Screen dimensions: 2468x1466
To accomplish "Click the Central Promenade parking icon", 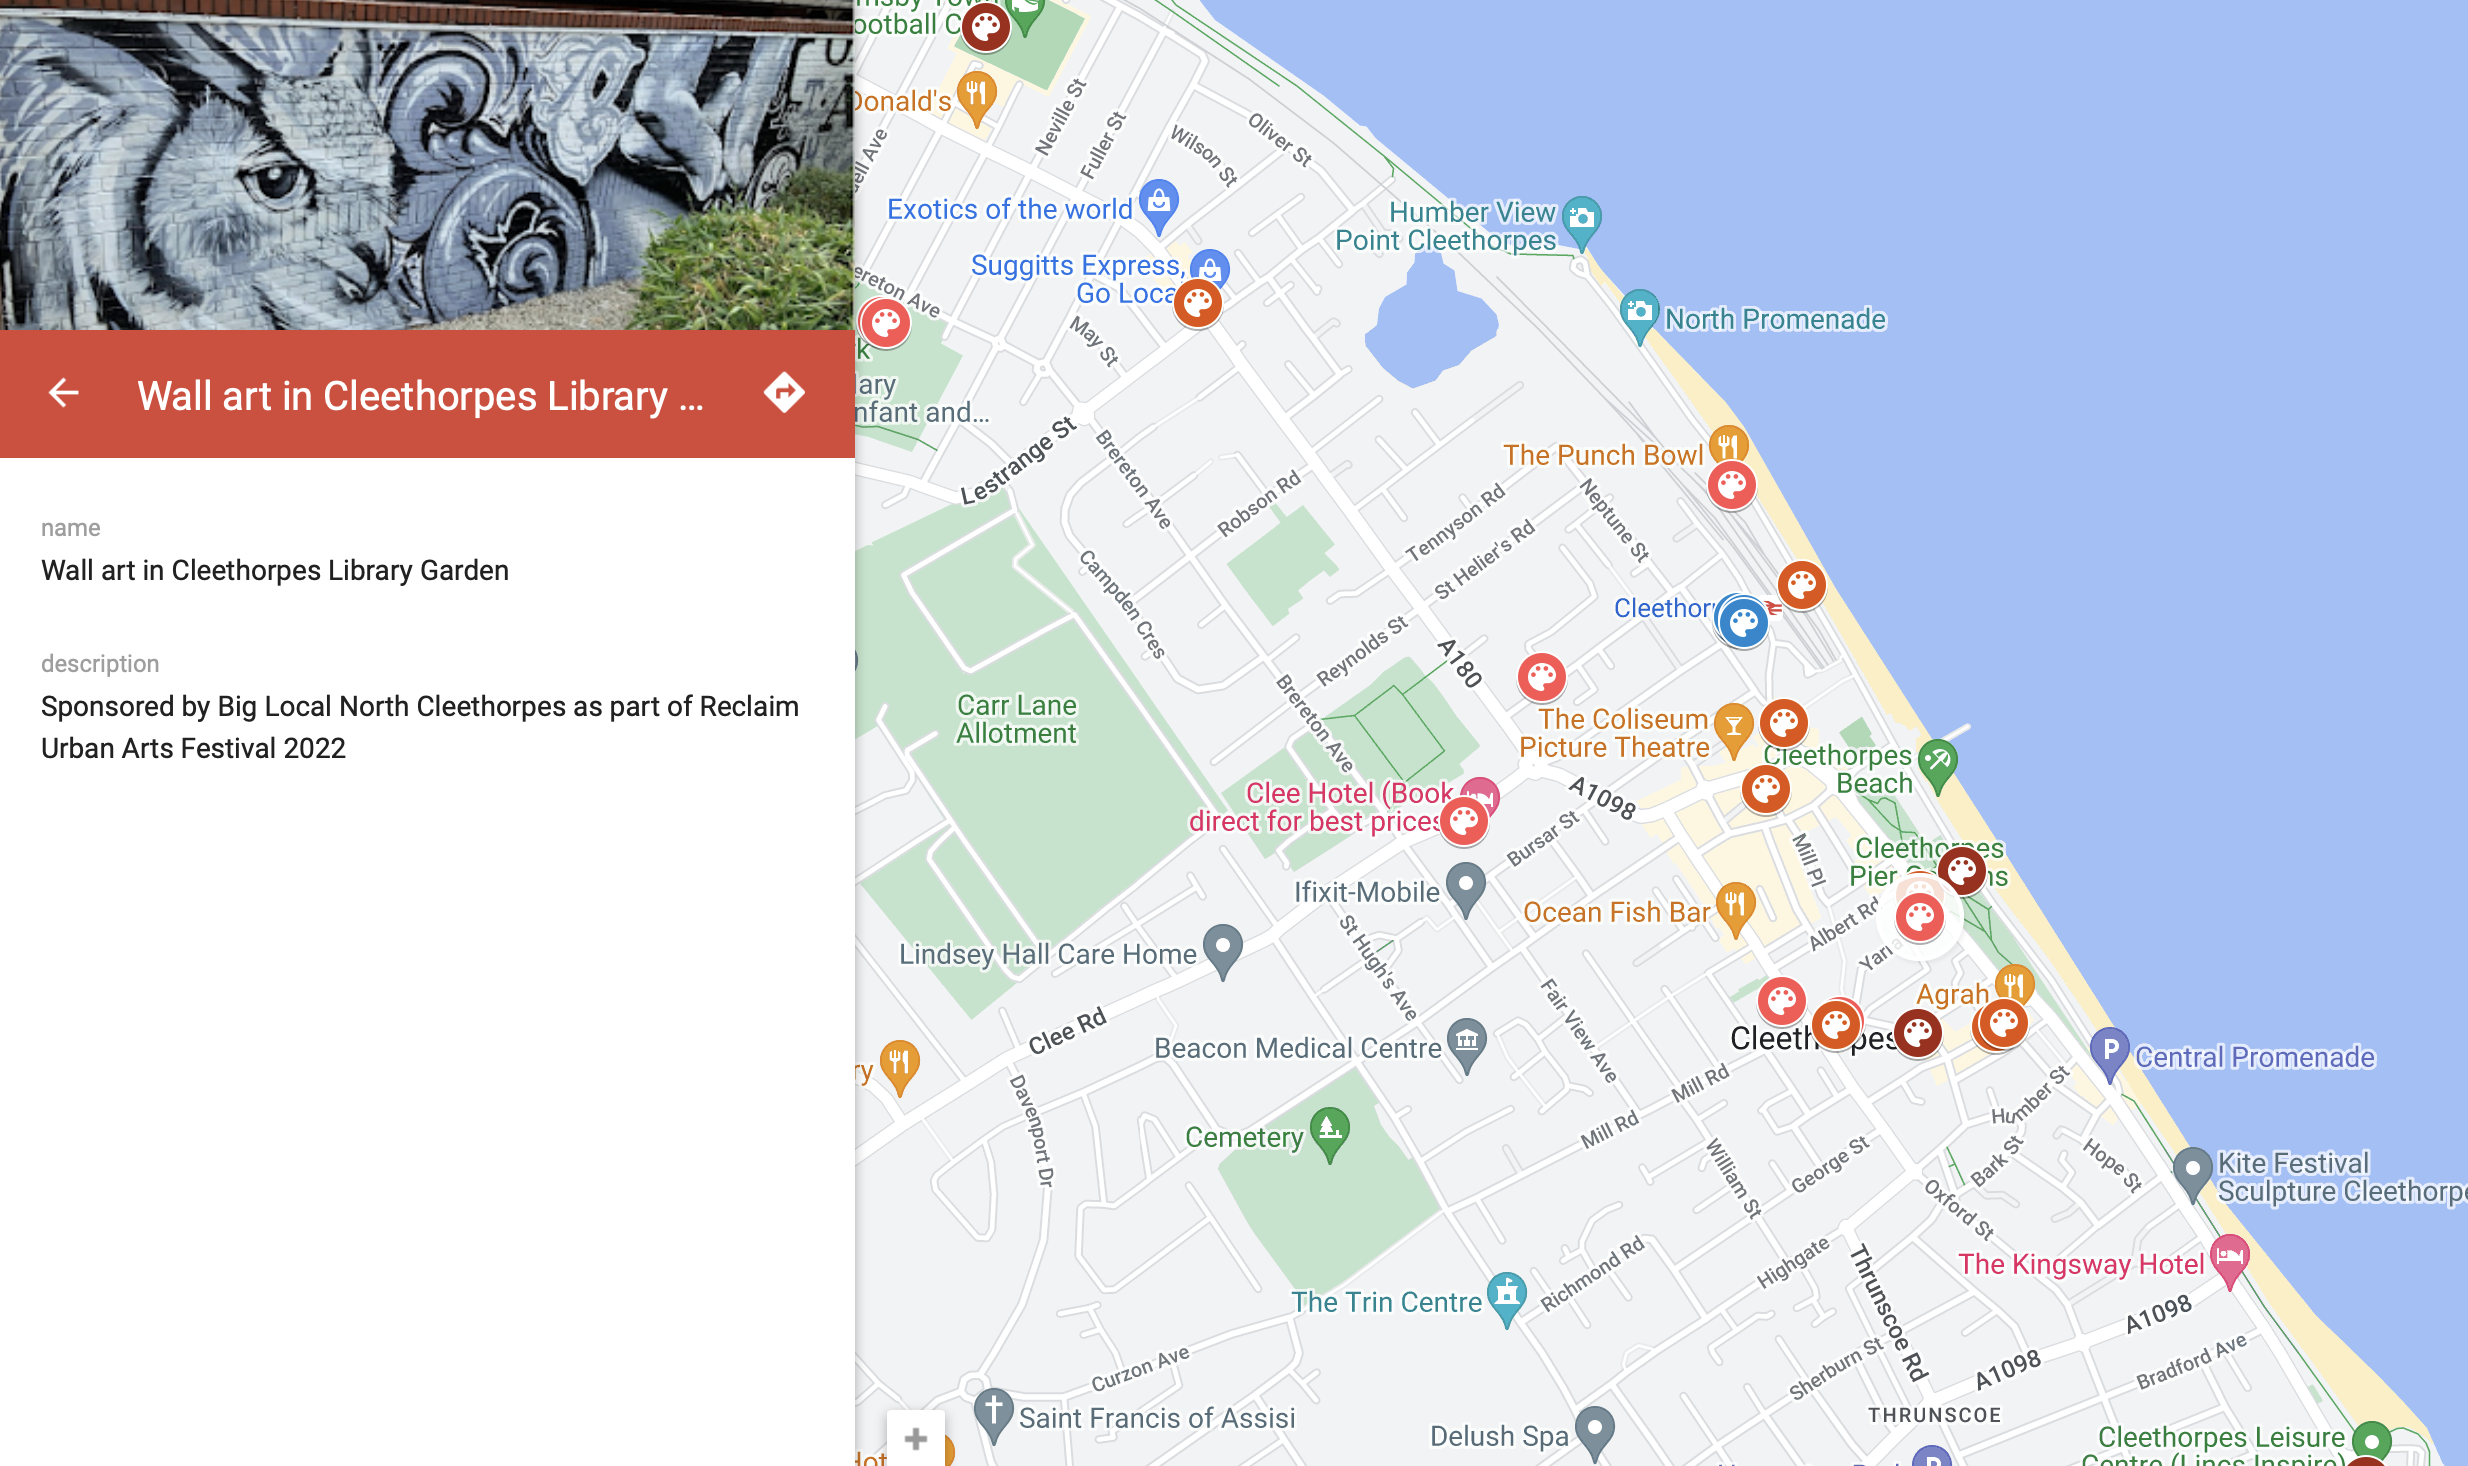I will click(2109, 1052).
